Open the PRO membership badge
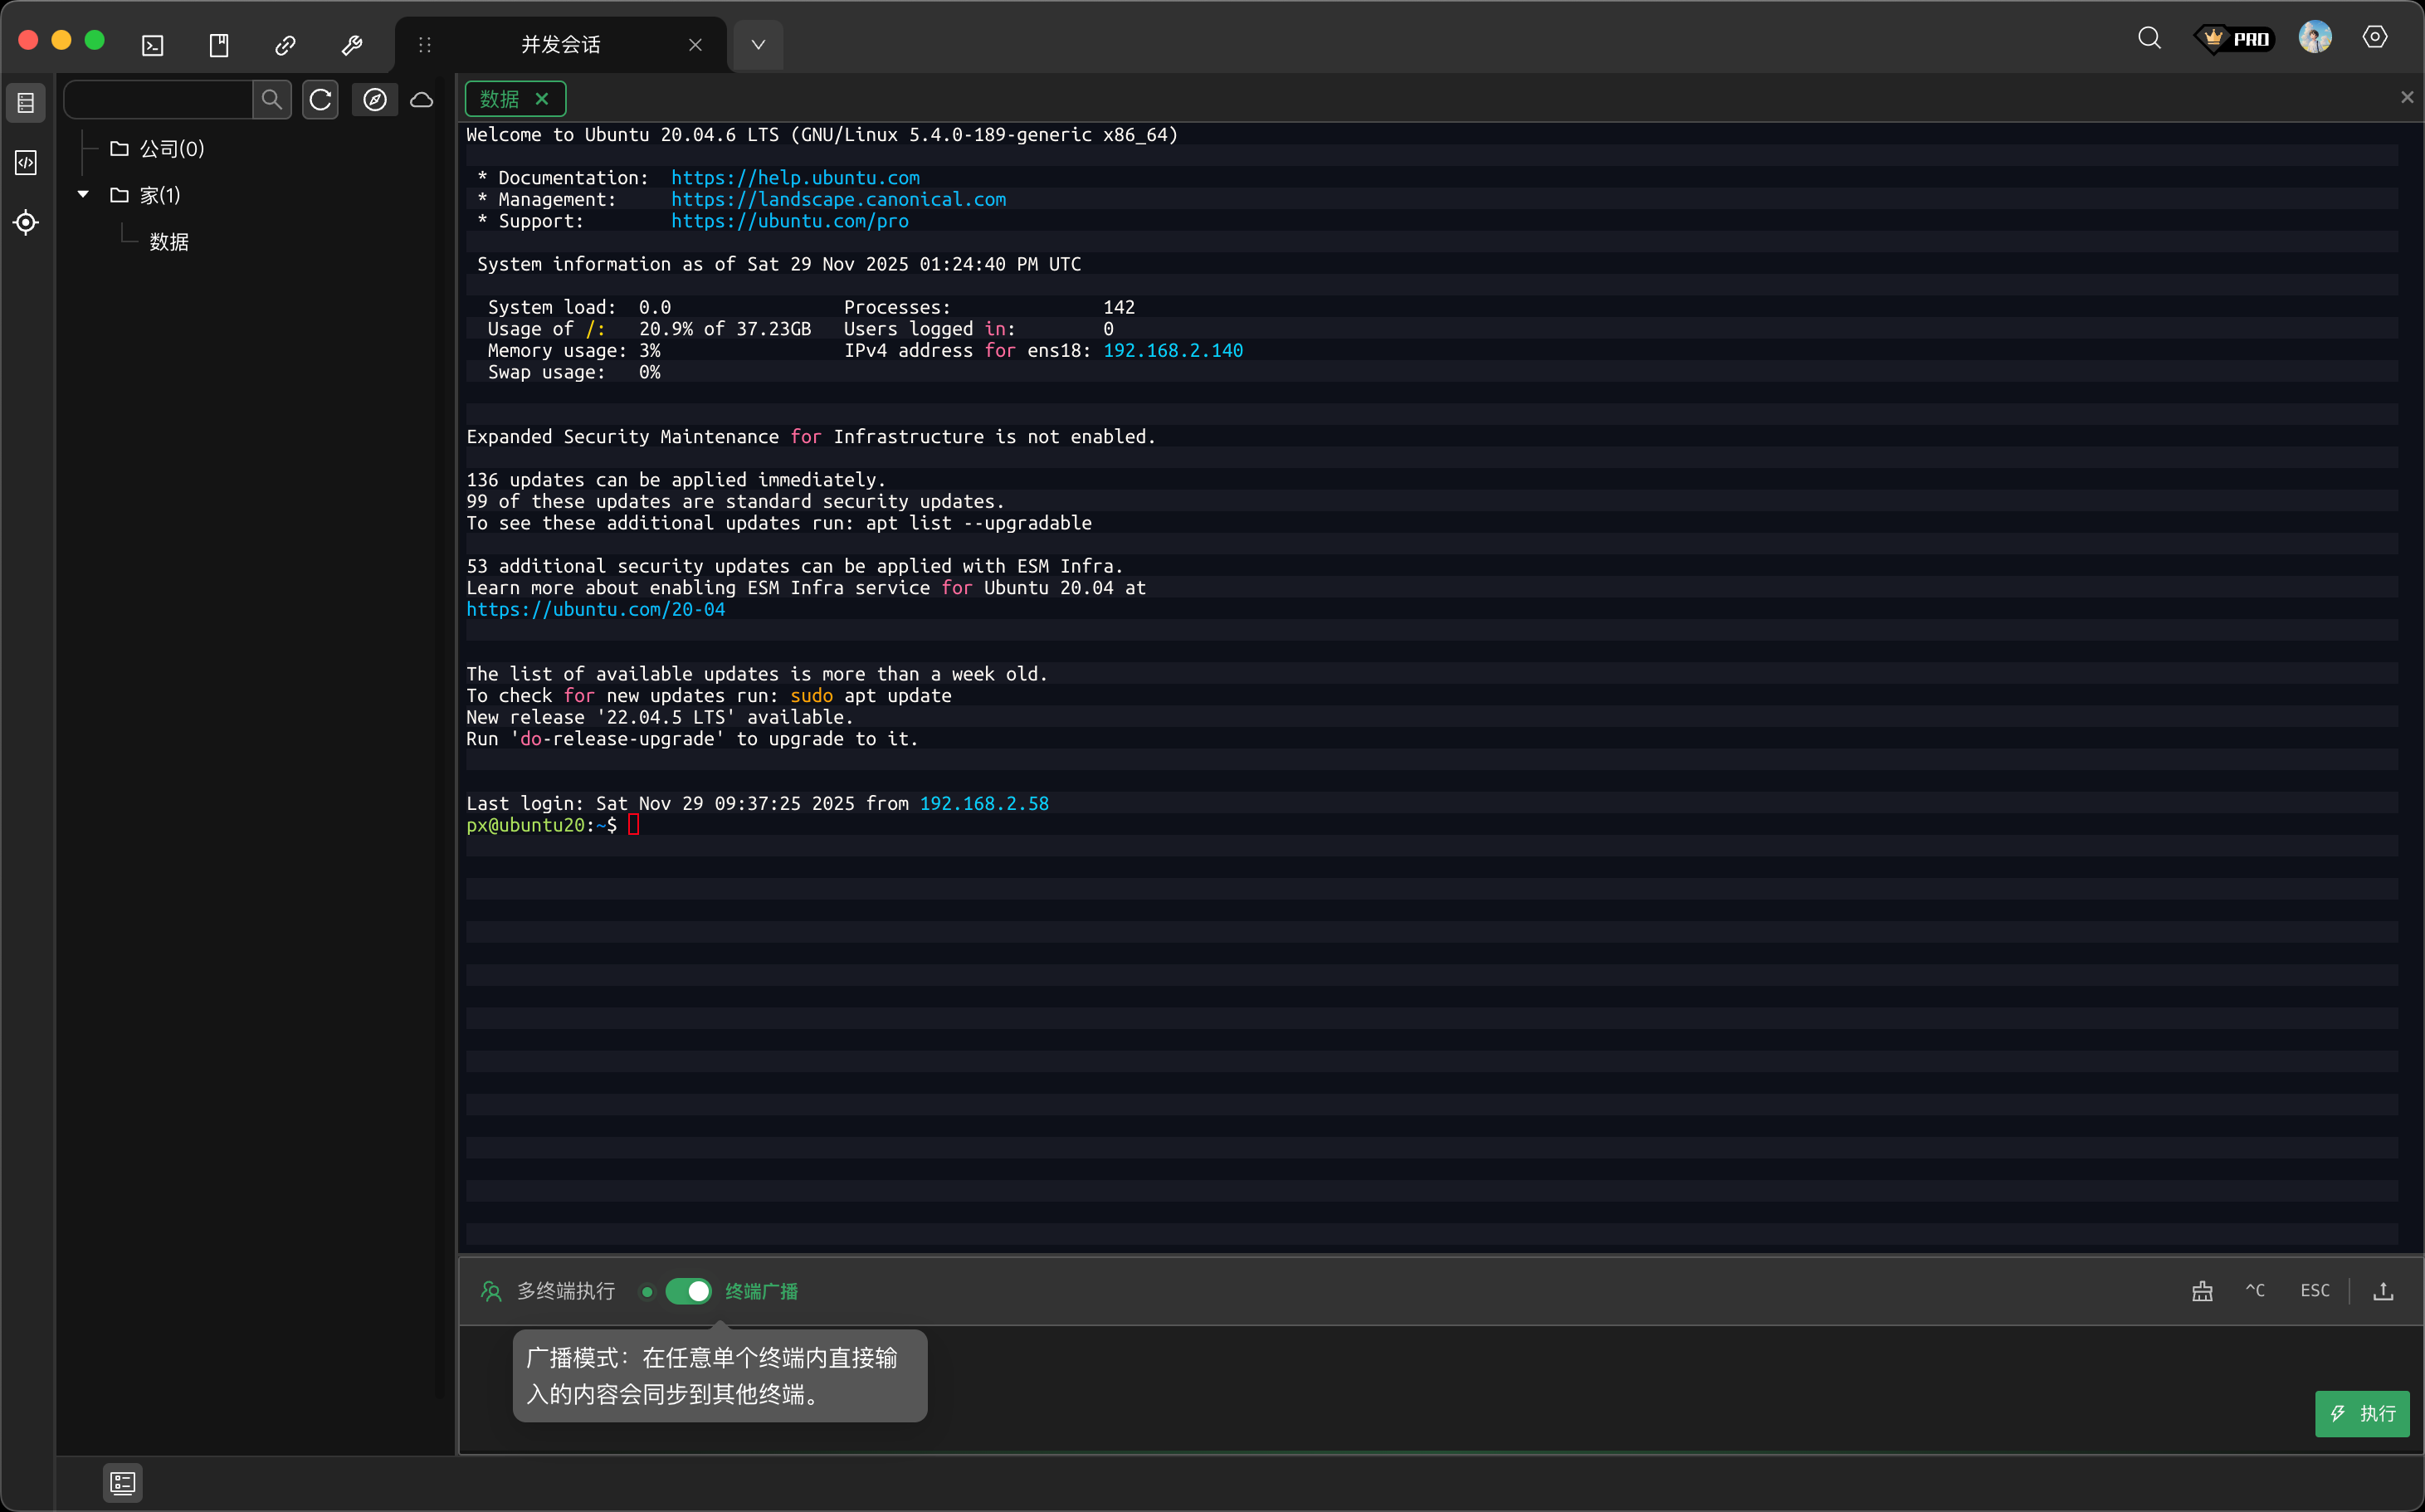The image size is (2425, 1512). (x=2236, y=39)
